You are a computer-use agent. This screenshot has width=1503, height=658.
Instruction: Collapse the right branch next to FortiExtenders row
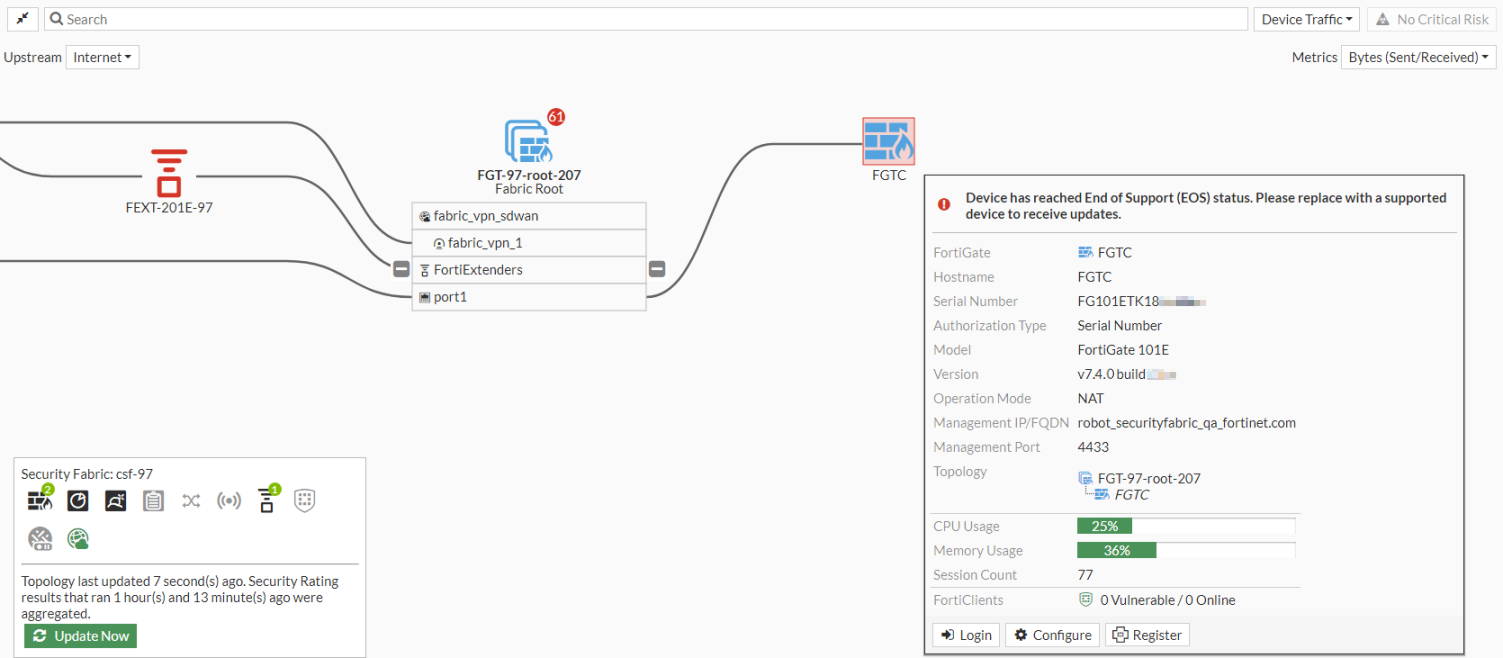click(x=657, y=269)
